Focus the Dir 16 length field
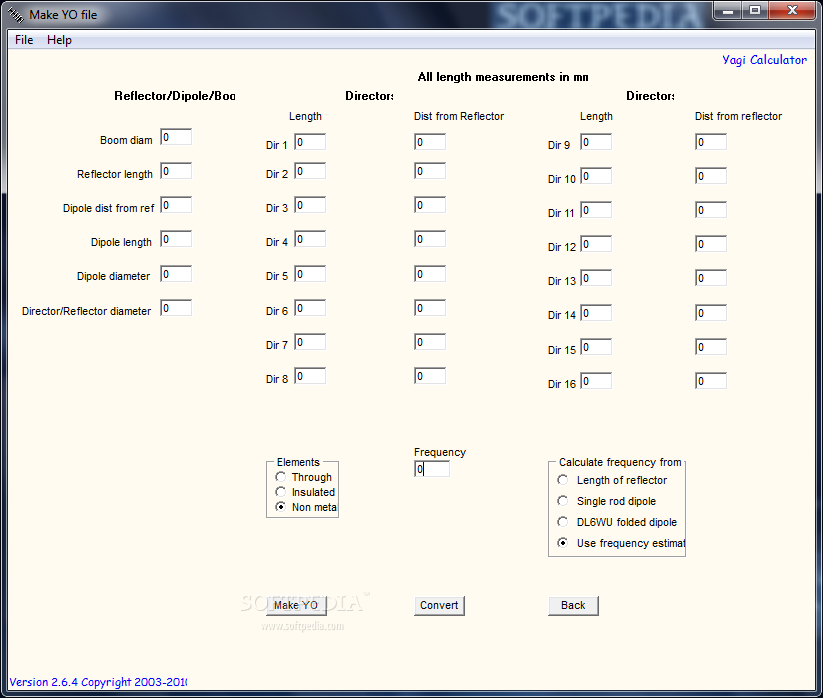Image resolution: width=823 pixels, height=698 pixels. coord(596,381)
